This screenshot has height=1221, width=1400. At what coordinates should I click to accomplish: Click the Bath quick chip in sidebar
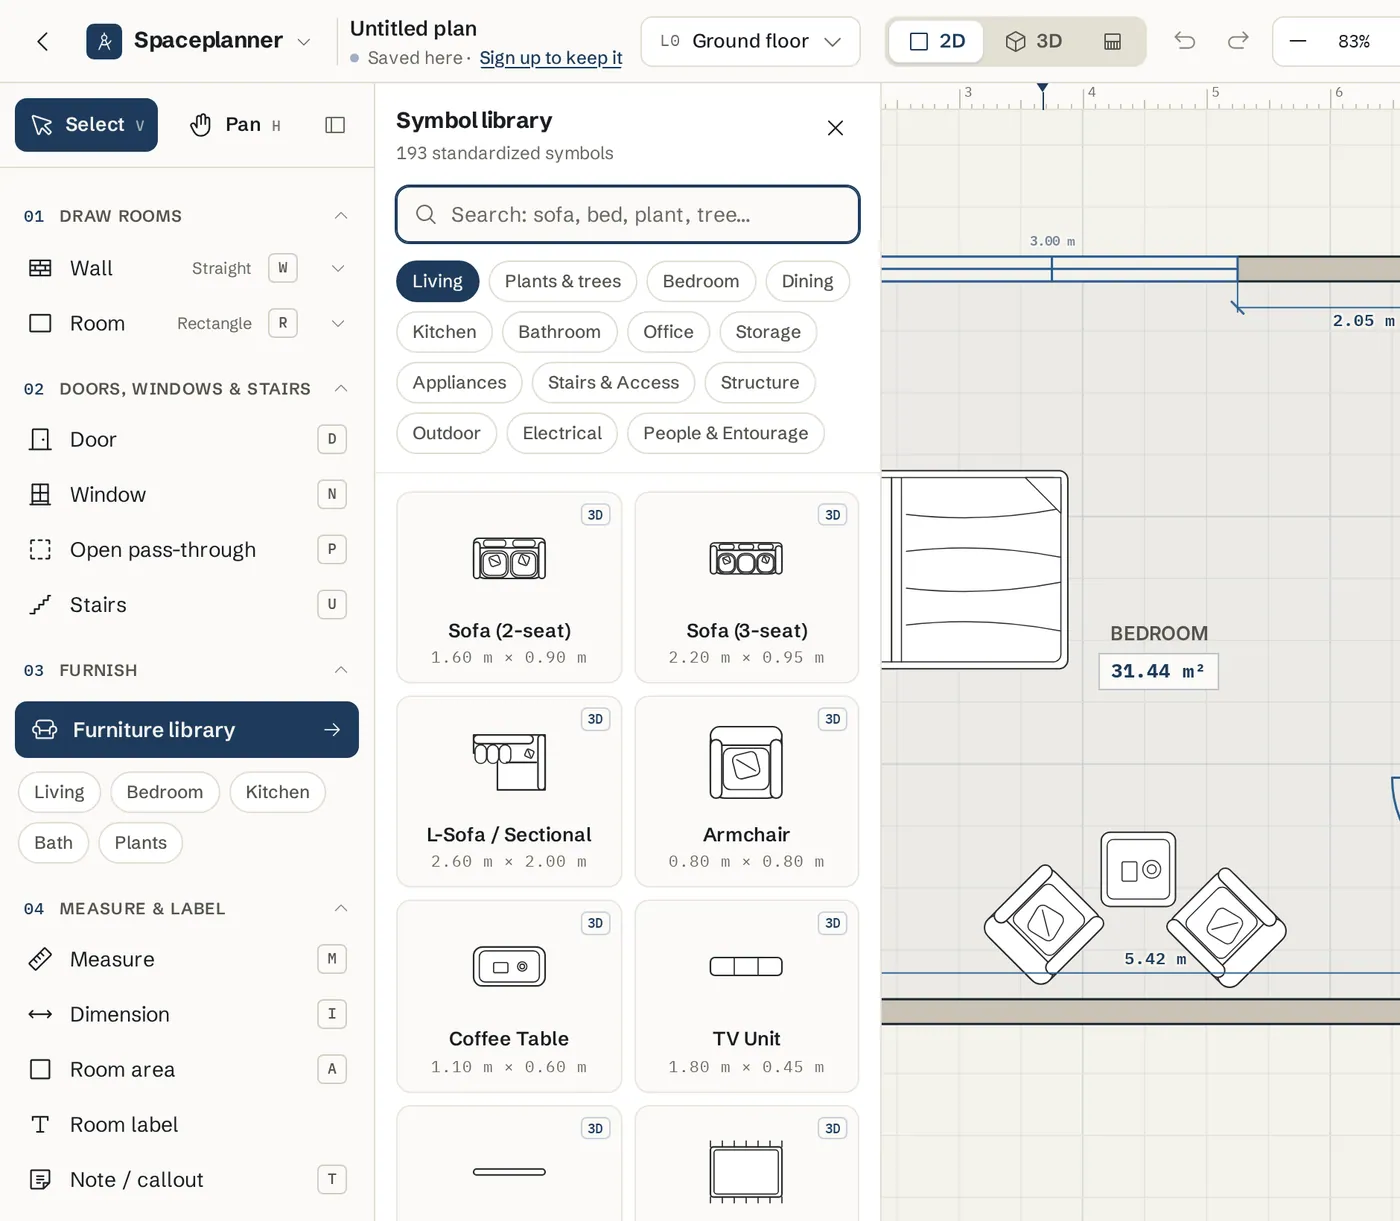click(x=53, y=843)
